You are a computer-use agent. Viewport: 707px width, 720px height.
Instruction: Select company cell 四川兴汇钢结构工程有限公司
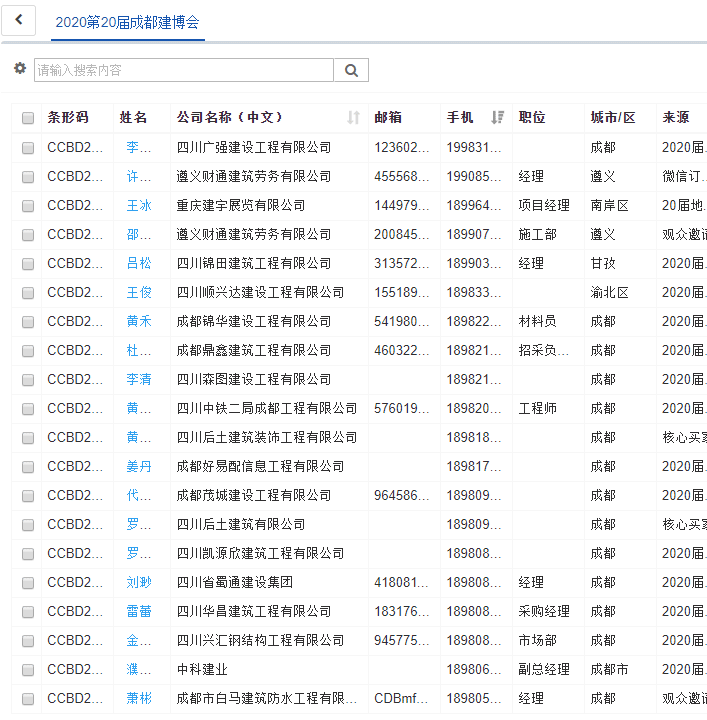click(x=260, y=640)
